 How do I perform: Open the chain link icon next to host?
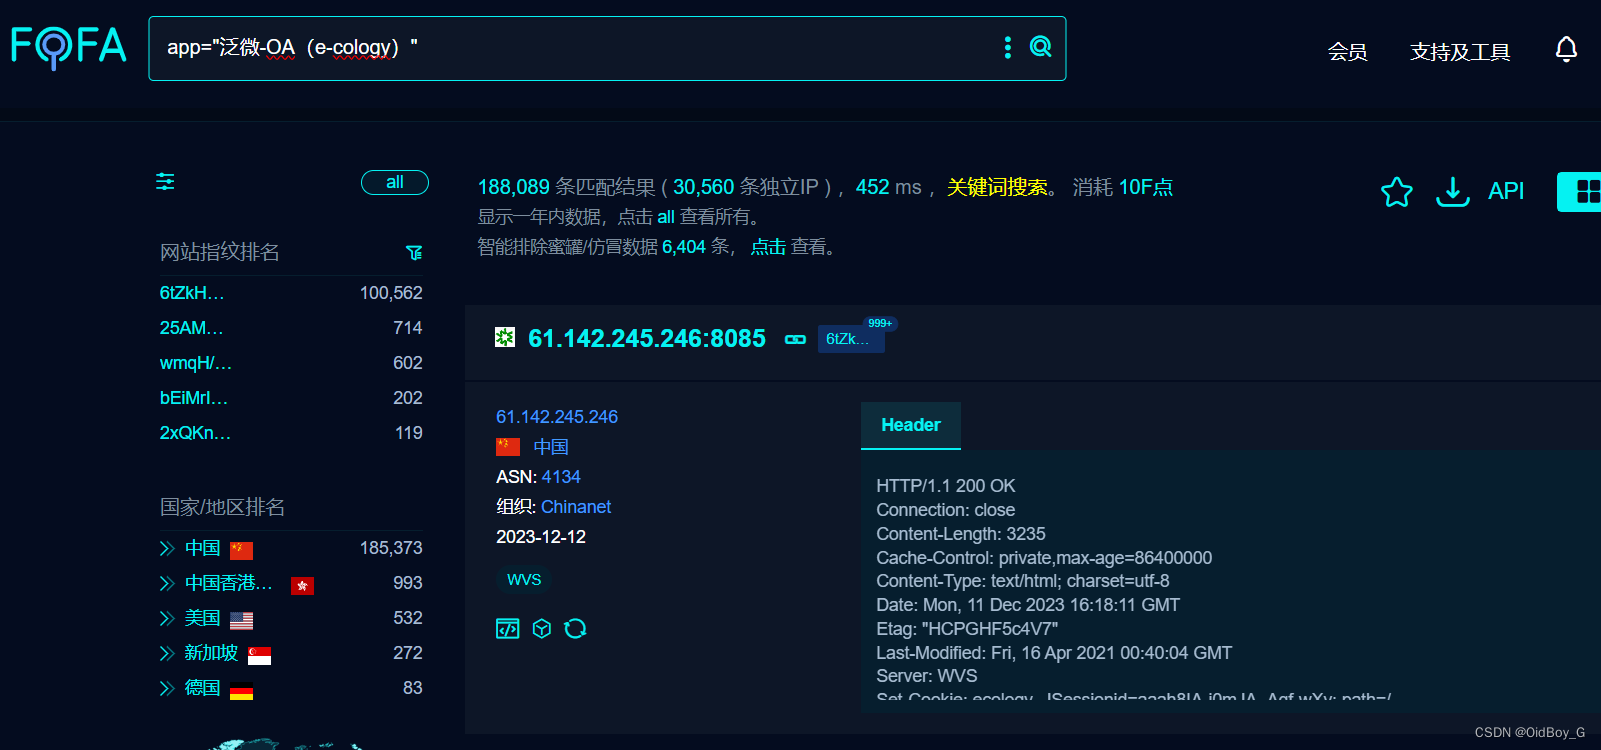795,340
